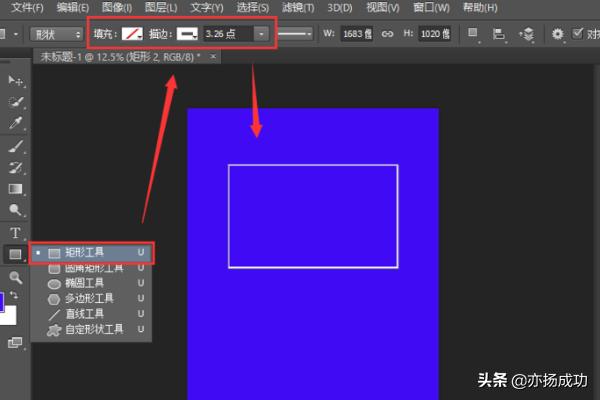600x400 pixels.
Task: Toggle the 对齐 align edges checkbox
Action: point(578,33)
